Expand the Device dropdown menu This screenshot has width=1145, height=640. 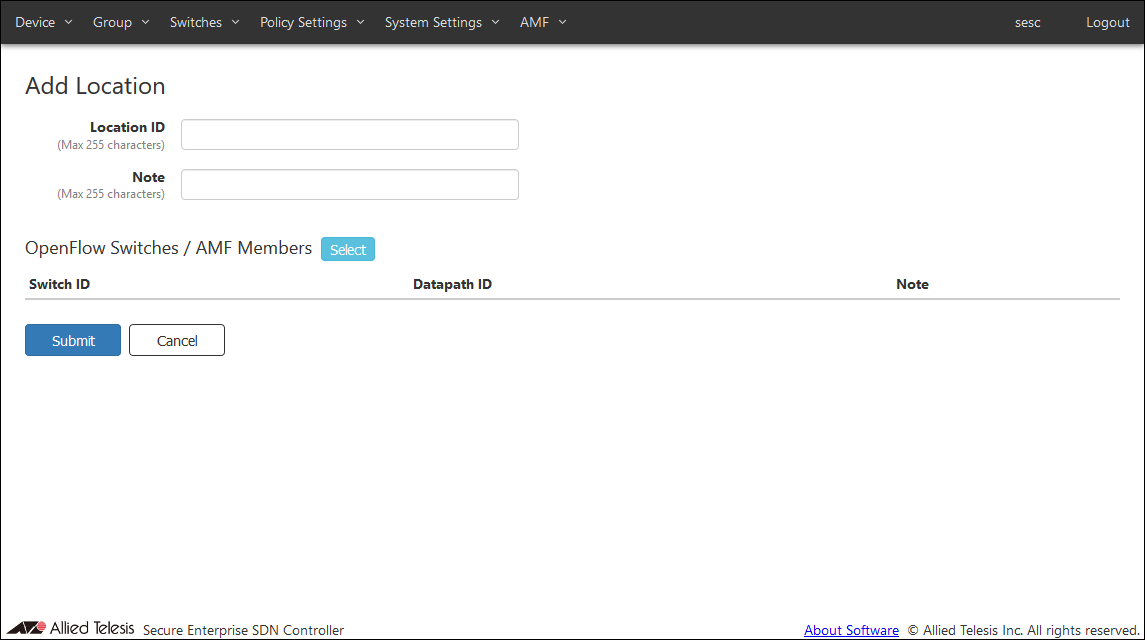coord(44,22)
